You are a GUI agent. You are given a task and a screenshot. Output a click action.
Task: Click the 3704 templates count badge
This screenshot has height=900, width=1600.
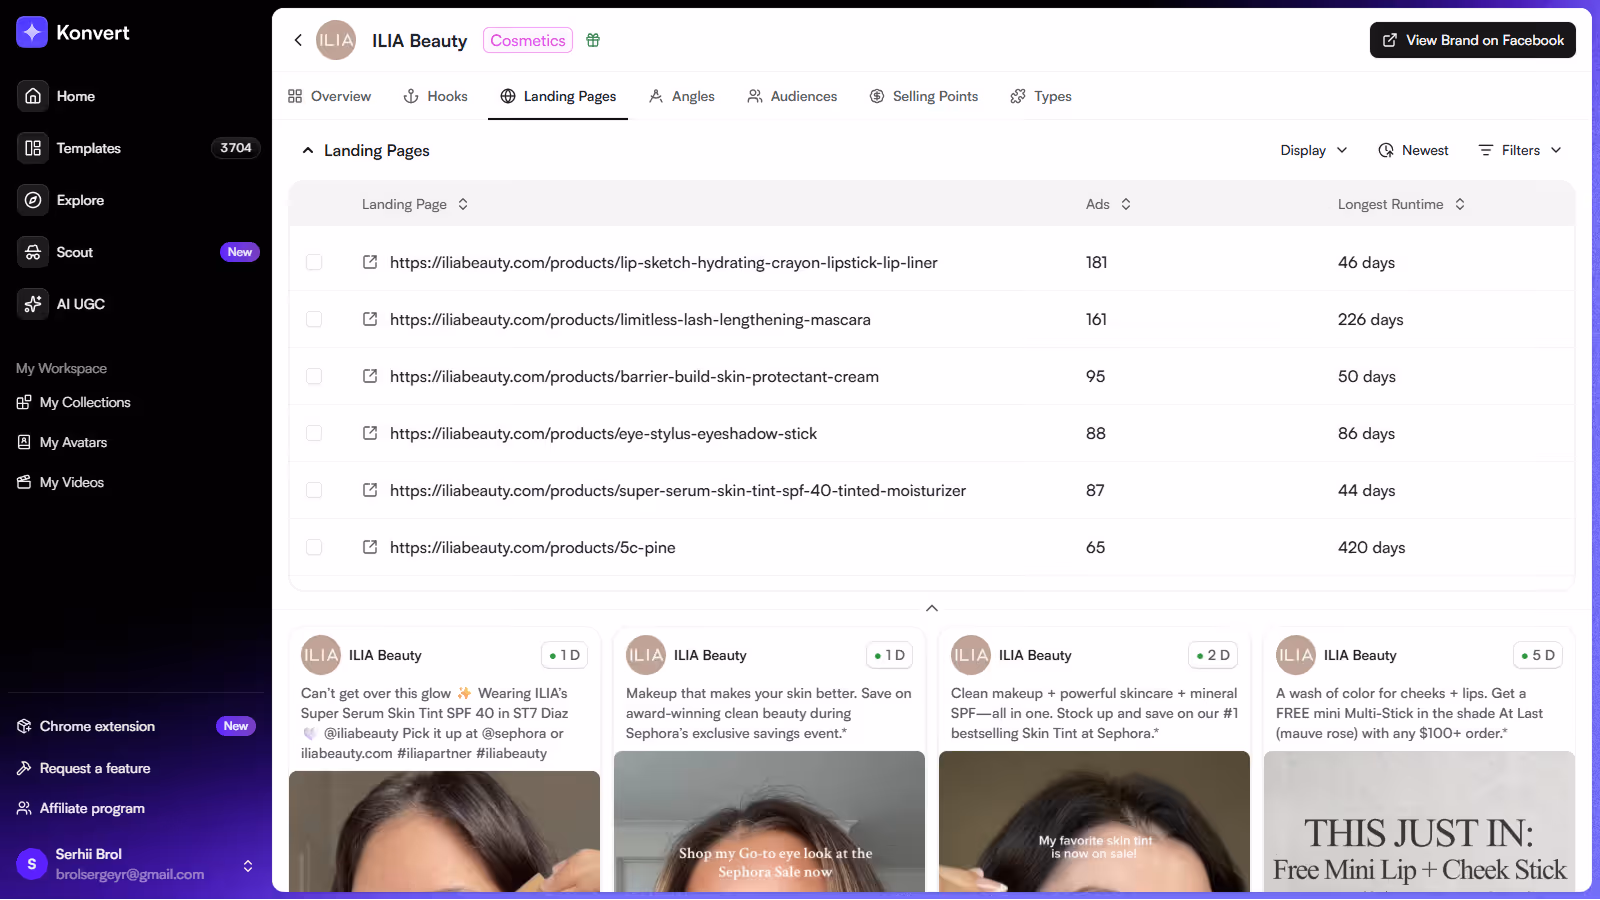coord(236,148)
